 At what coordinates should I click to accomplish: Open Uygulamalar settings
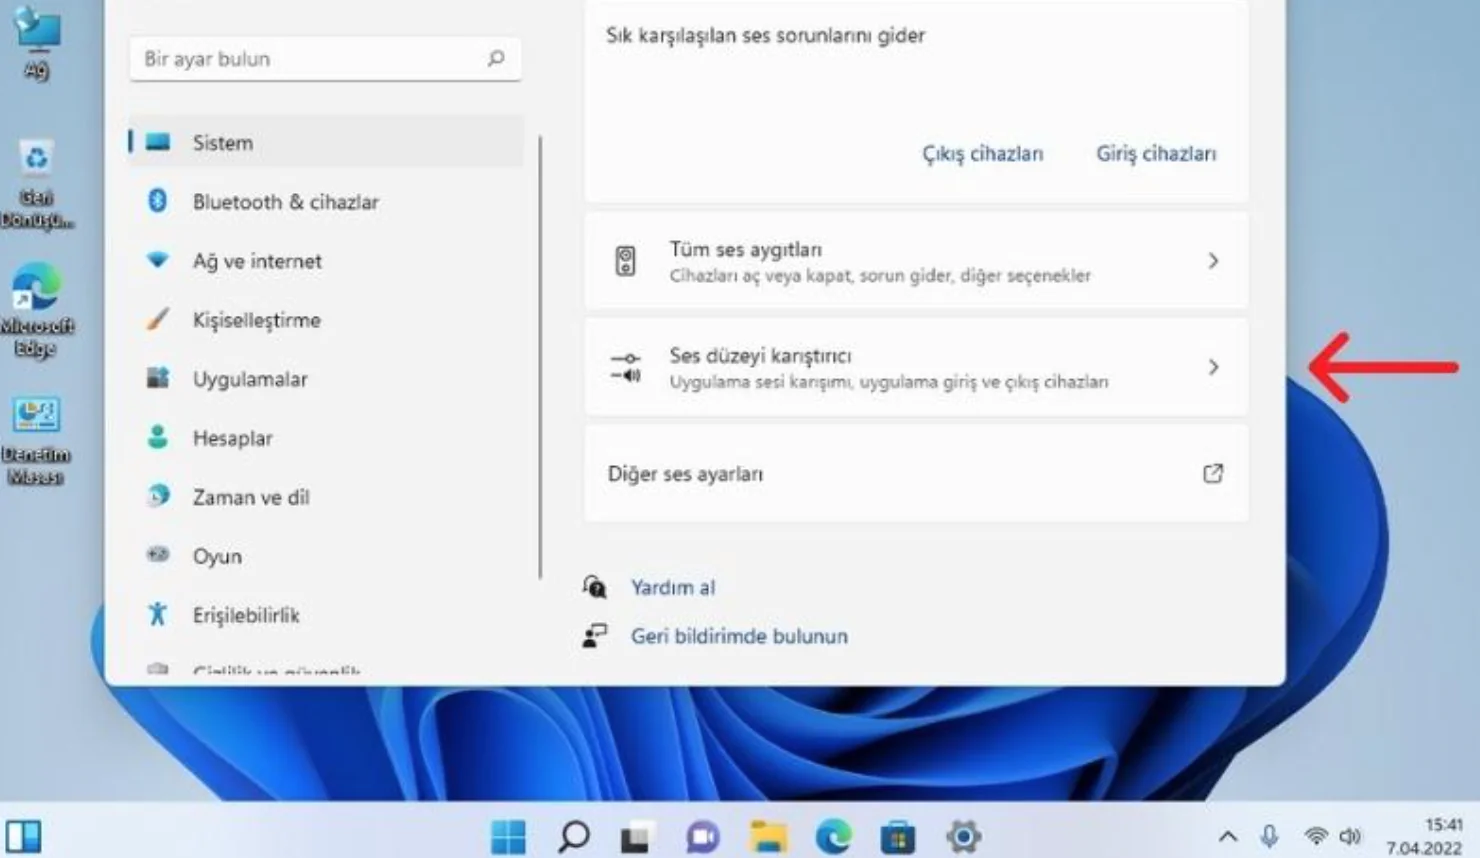point(160,379)
